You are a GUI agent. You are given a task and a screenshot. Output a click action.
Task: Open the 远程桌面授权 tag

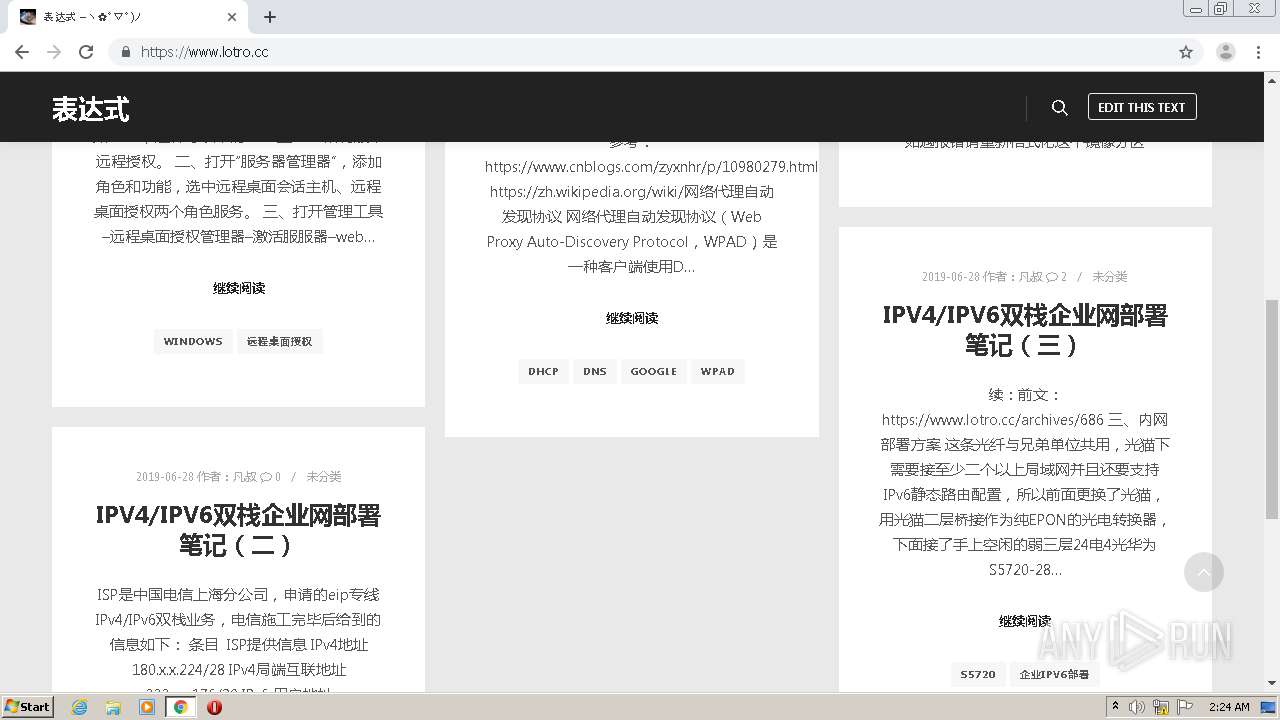click(280, 341)
